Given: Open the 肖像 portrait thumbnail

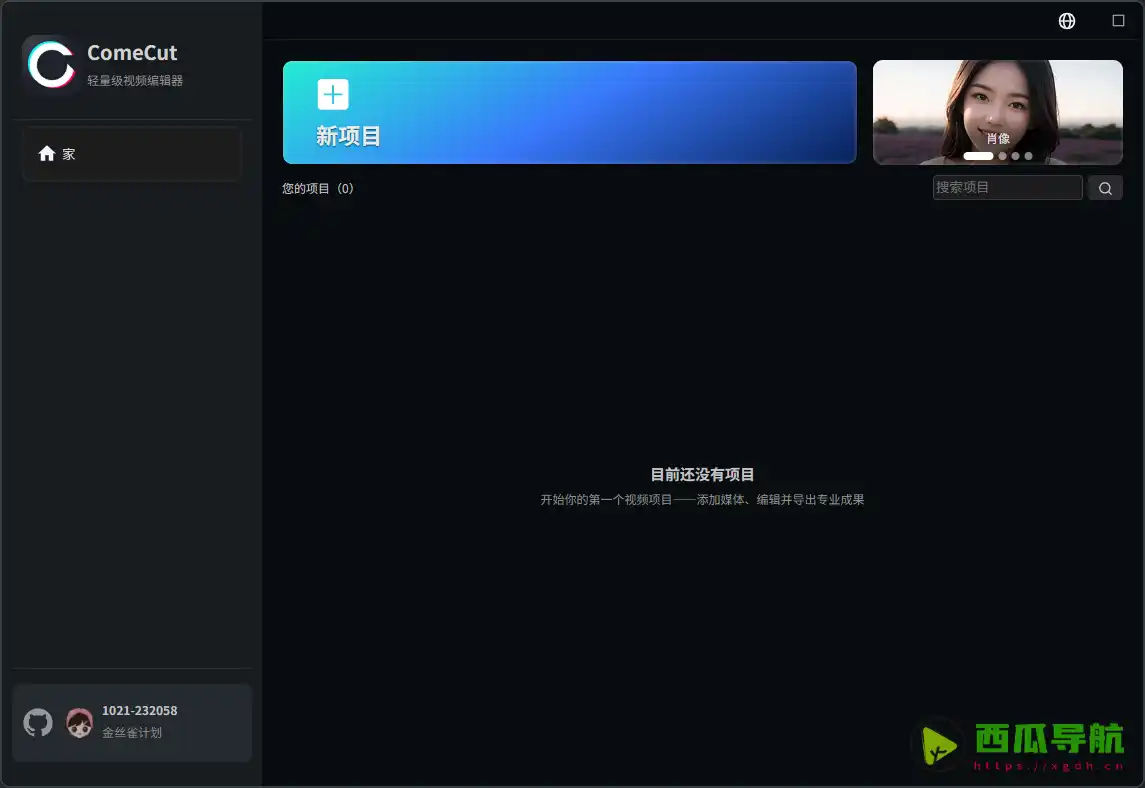Looking at the screenshot, I should (997, 112).
